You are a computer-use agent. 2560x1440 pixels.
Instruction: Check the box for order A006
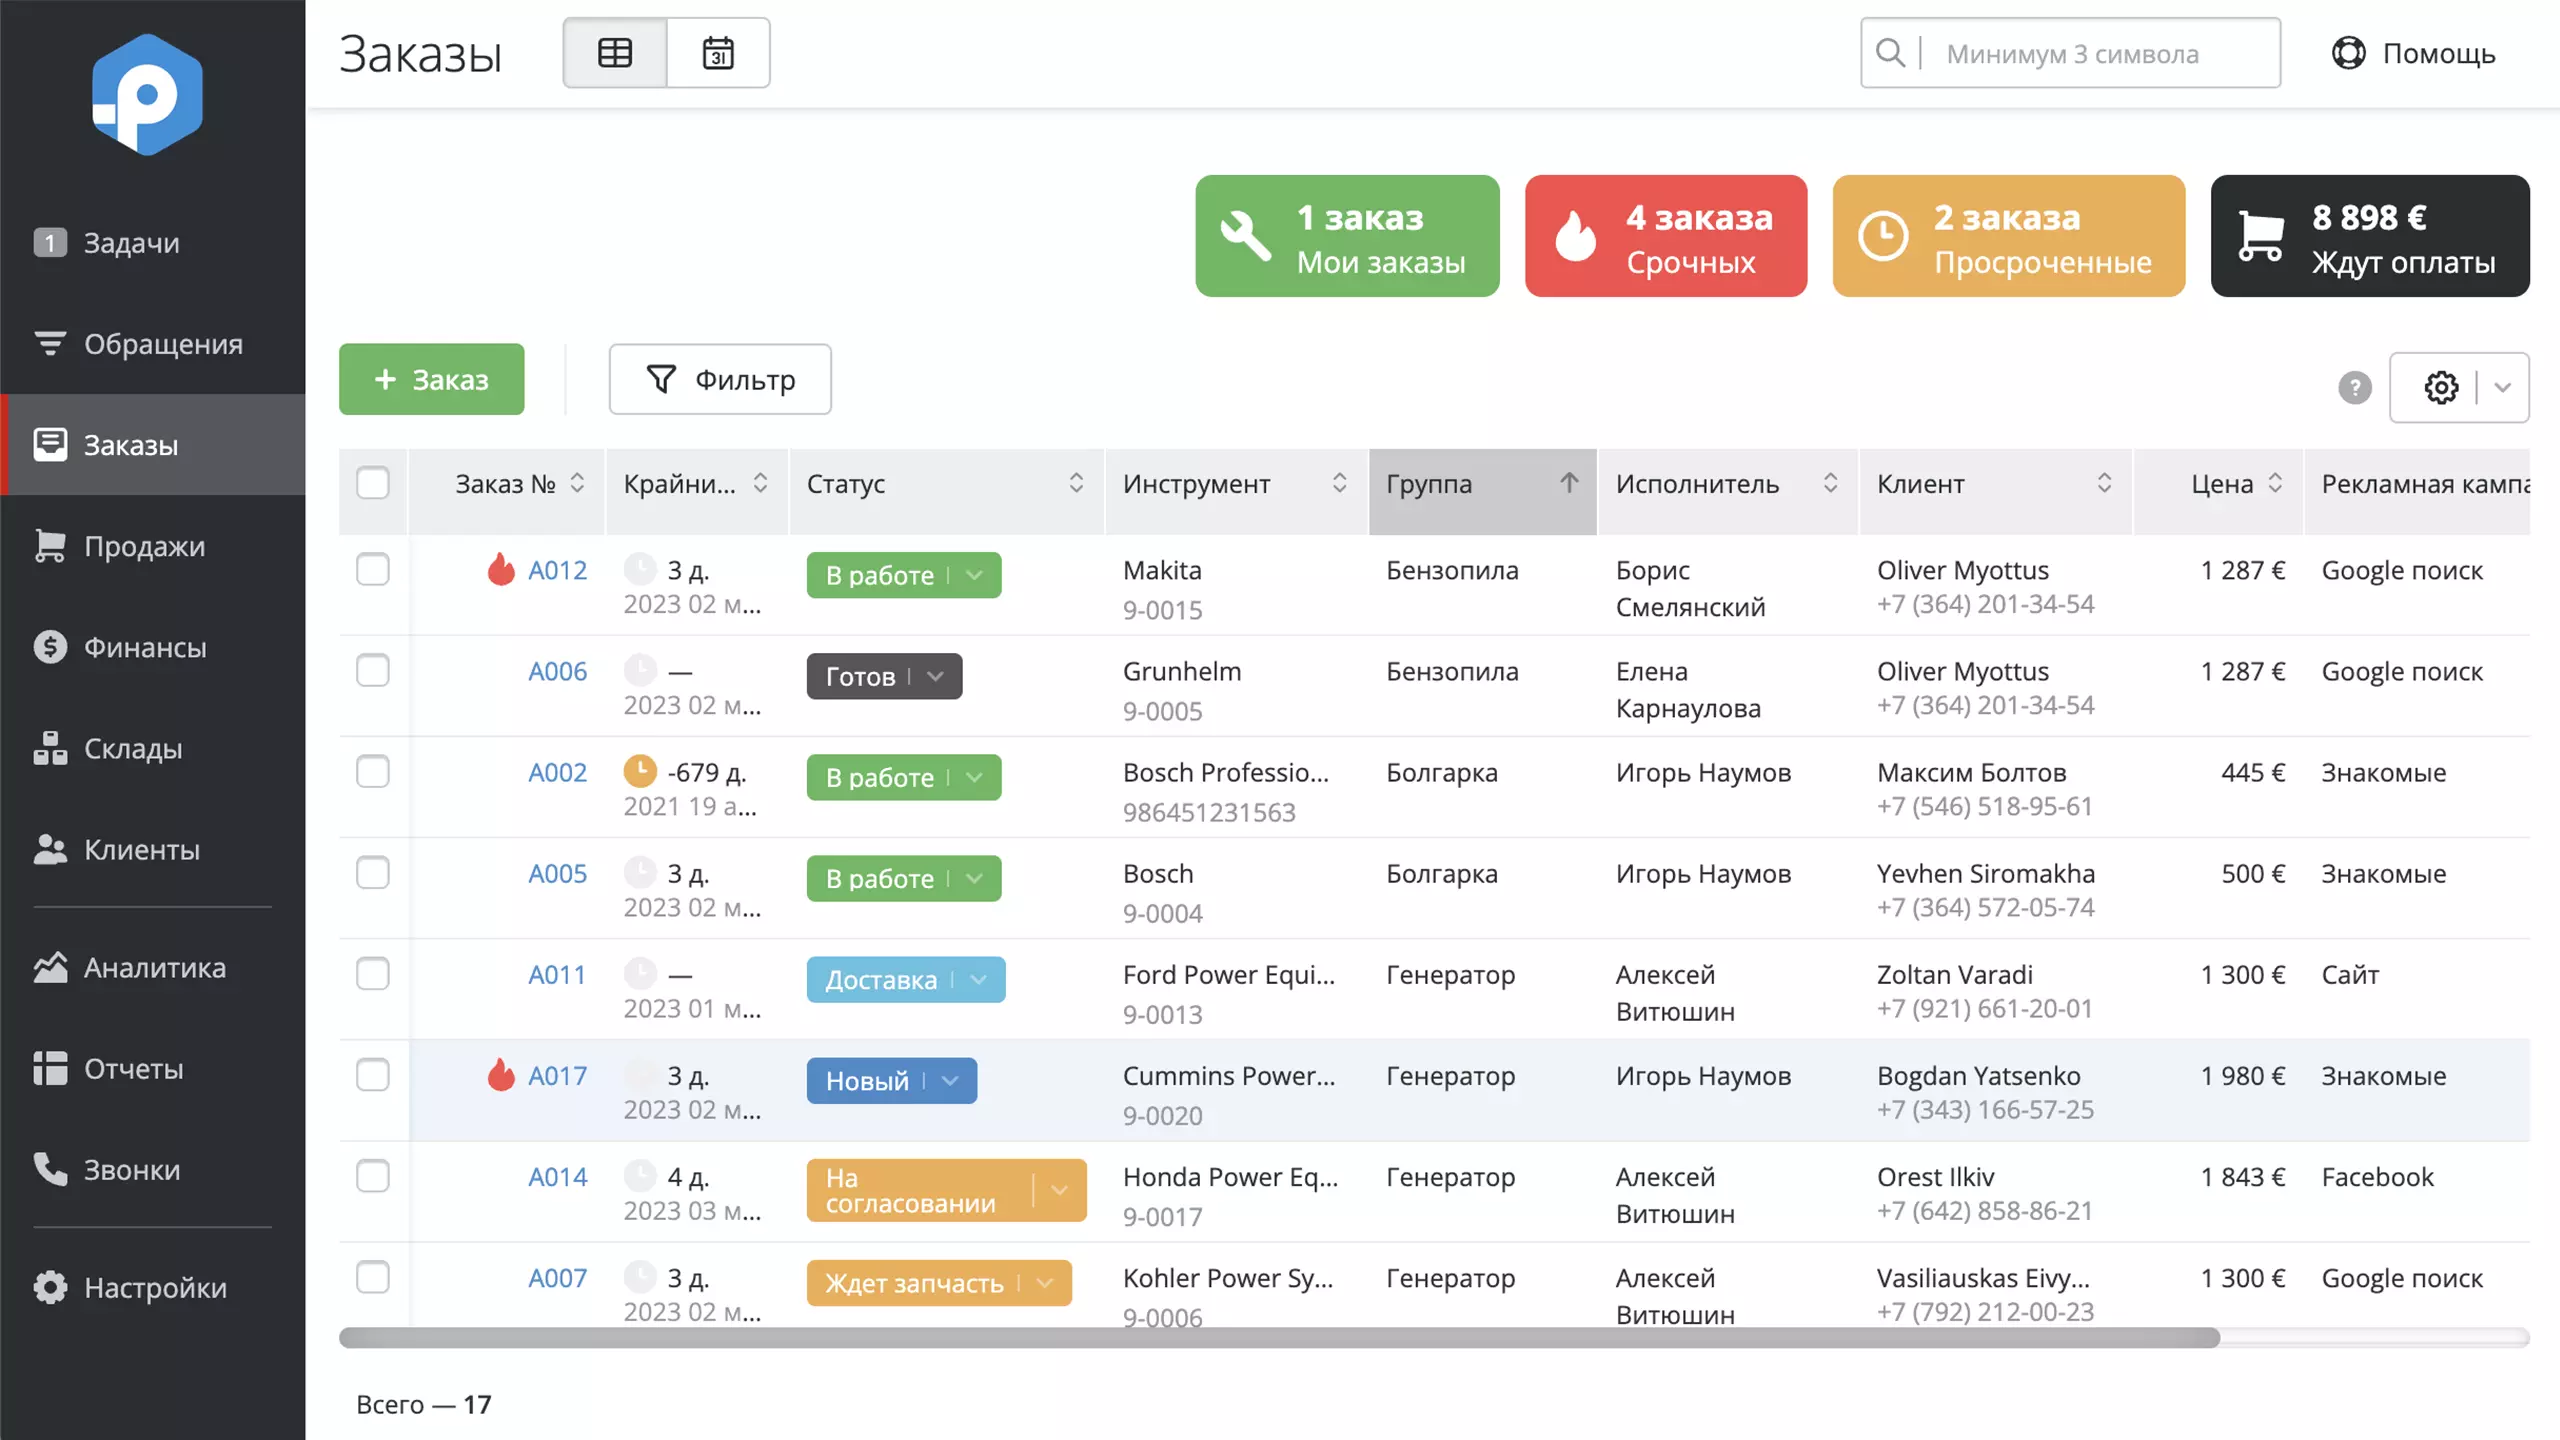click(x=372, y=670)
